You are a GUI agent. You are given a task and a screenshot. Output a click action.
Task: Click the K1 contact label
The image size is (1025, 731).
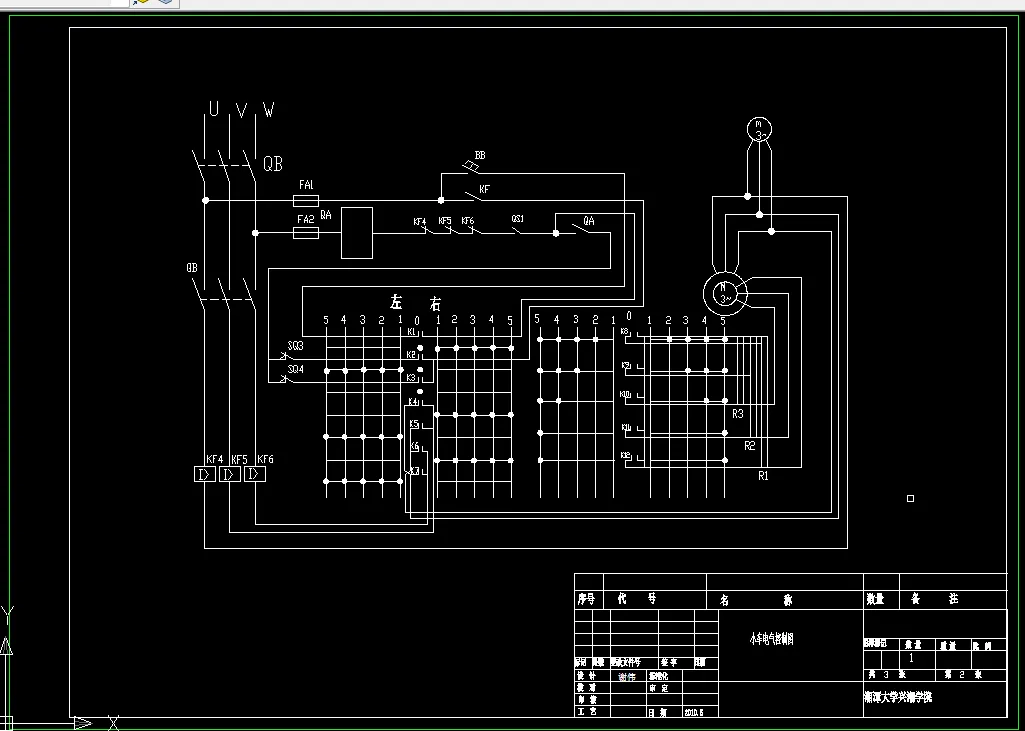412,332
